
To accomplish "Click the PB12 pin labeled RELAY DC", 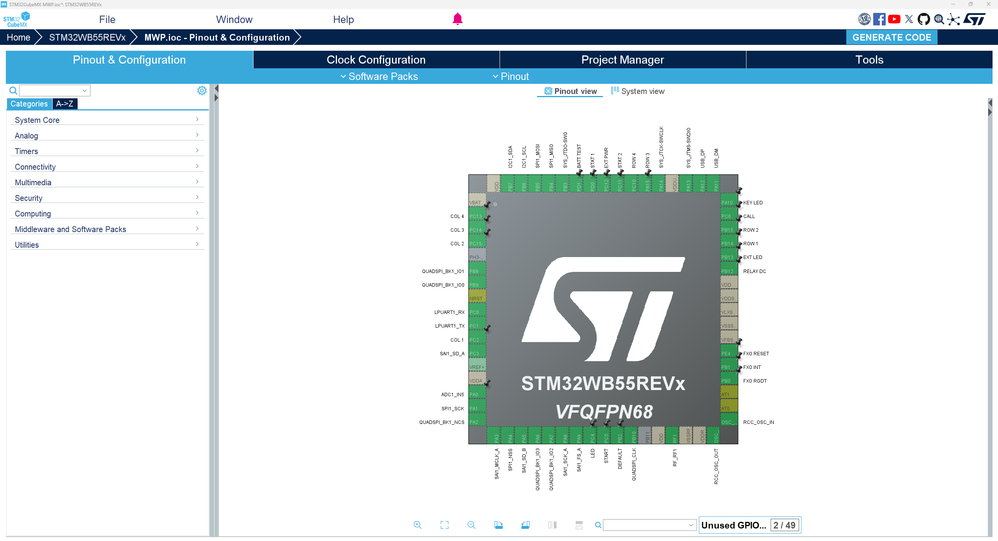I will (729, 271).
